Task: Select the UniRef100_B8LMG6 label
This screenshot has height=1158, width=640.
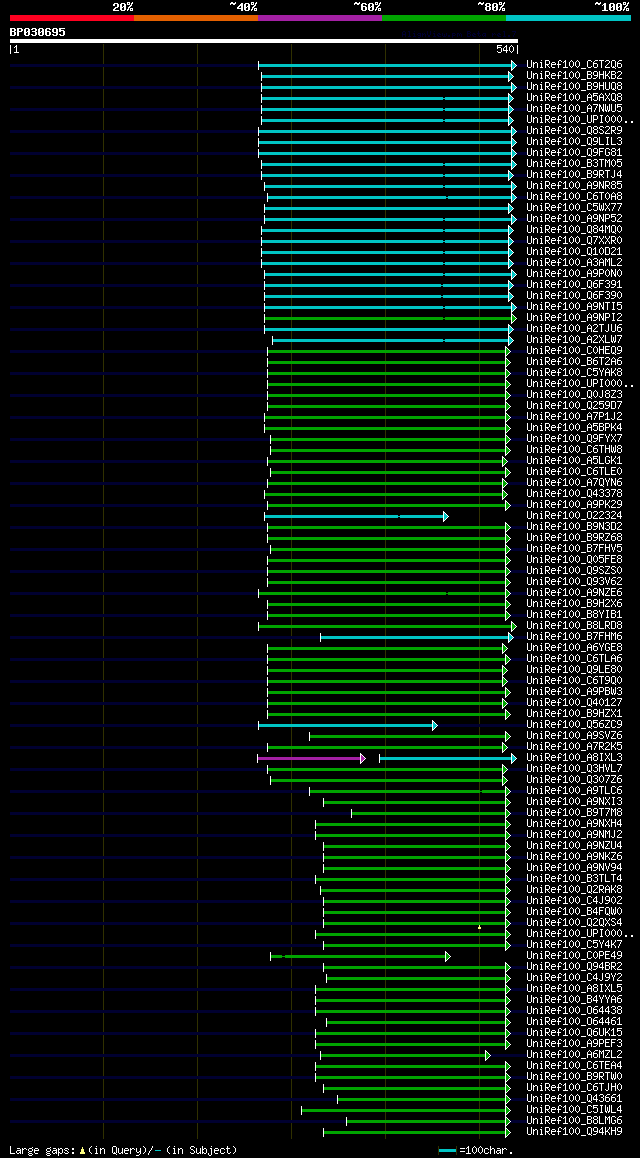Action: click(574, 1121)
